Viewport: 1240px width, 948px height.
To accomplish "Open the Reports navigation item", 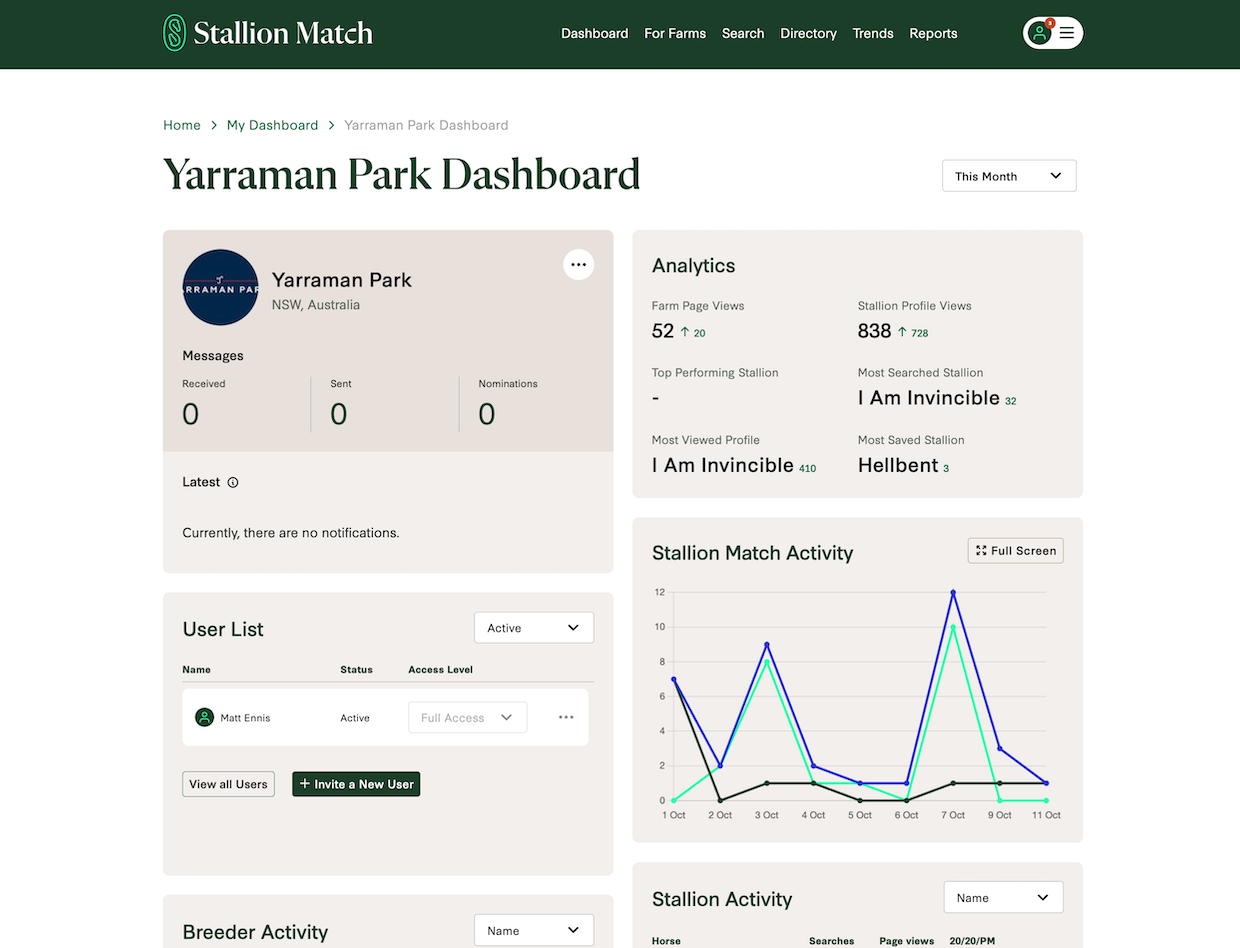I will [933, 33].
